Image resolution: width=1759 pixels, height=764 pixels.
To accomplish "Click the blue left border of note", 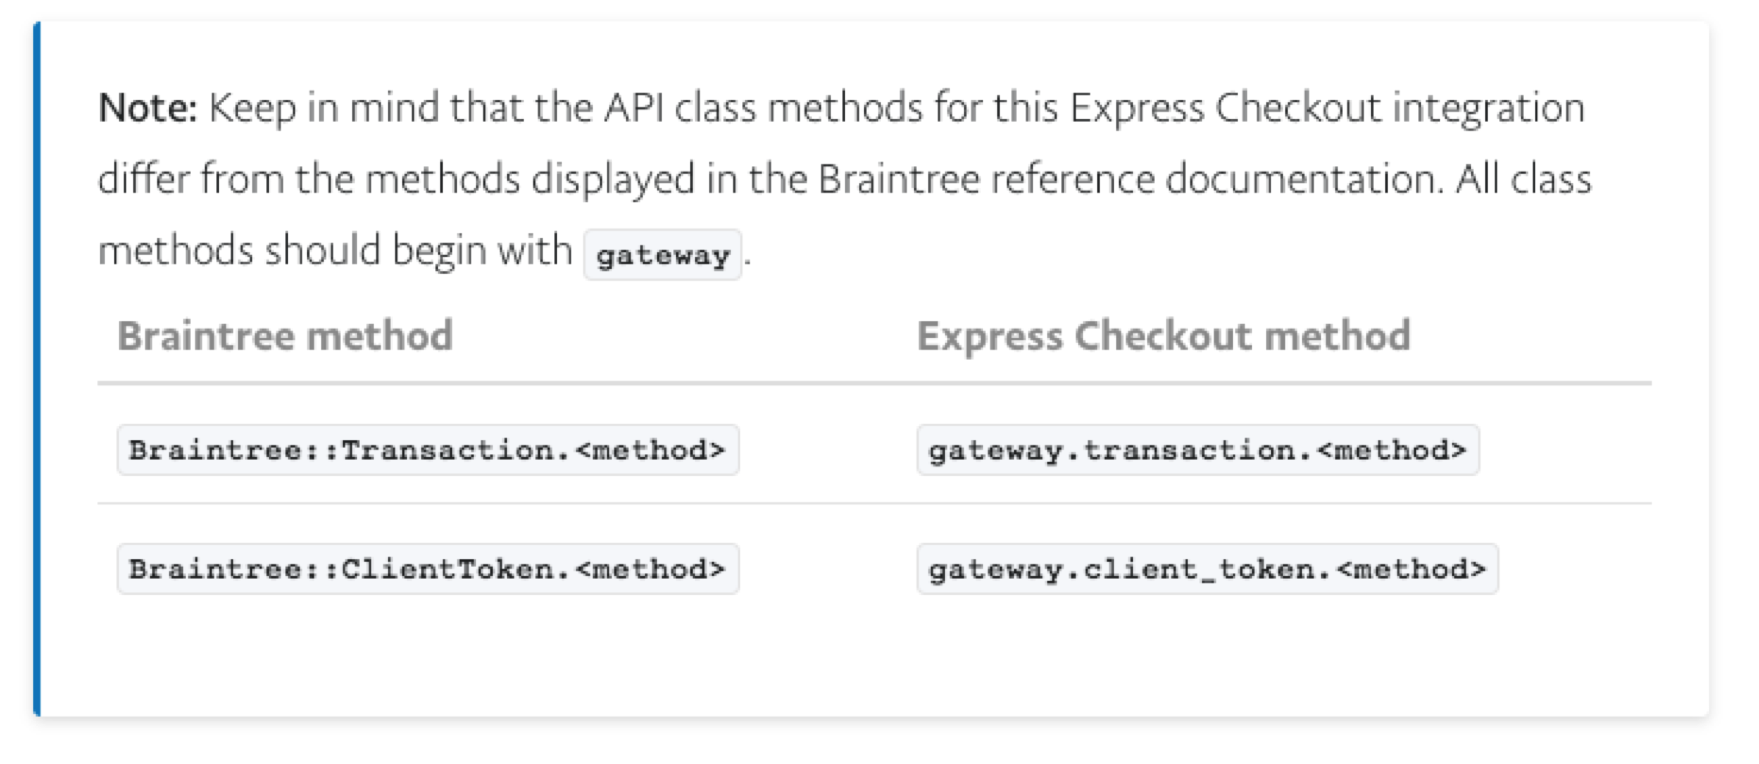I will tap(38, 370).
